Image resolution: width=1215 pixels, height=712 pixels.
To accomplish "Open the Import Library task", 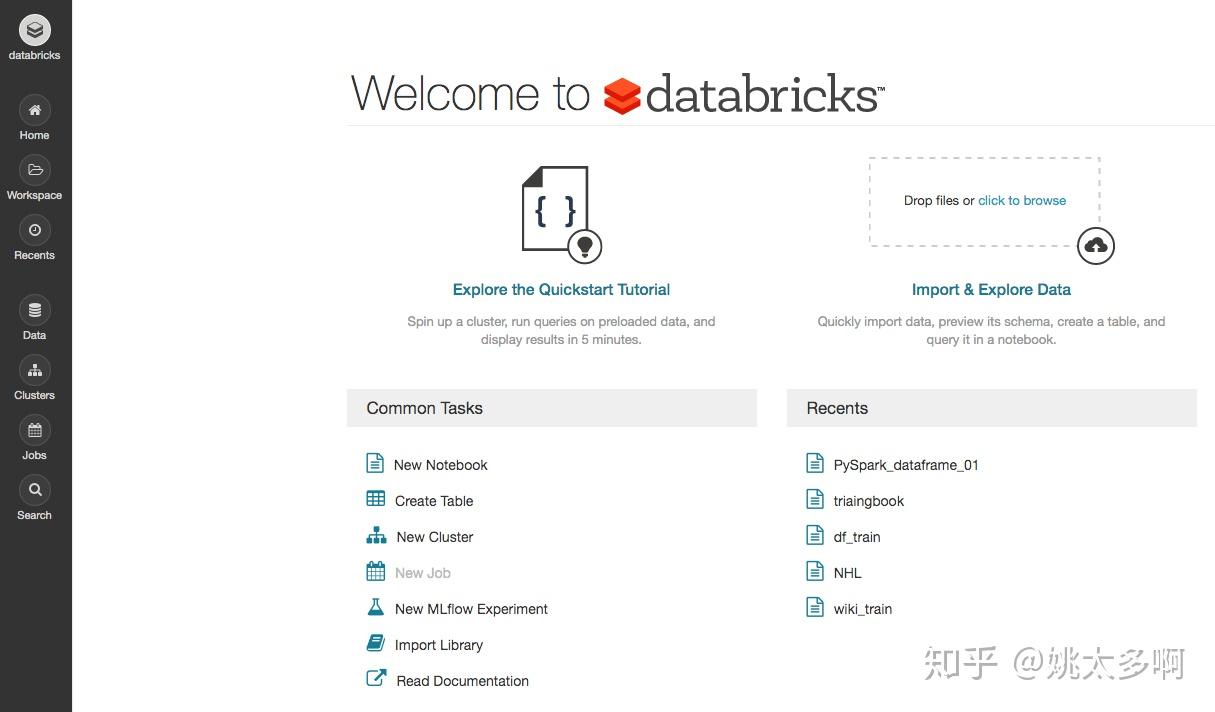I will coord(438,645).
